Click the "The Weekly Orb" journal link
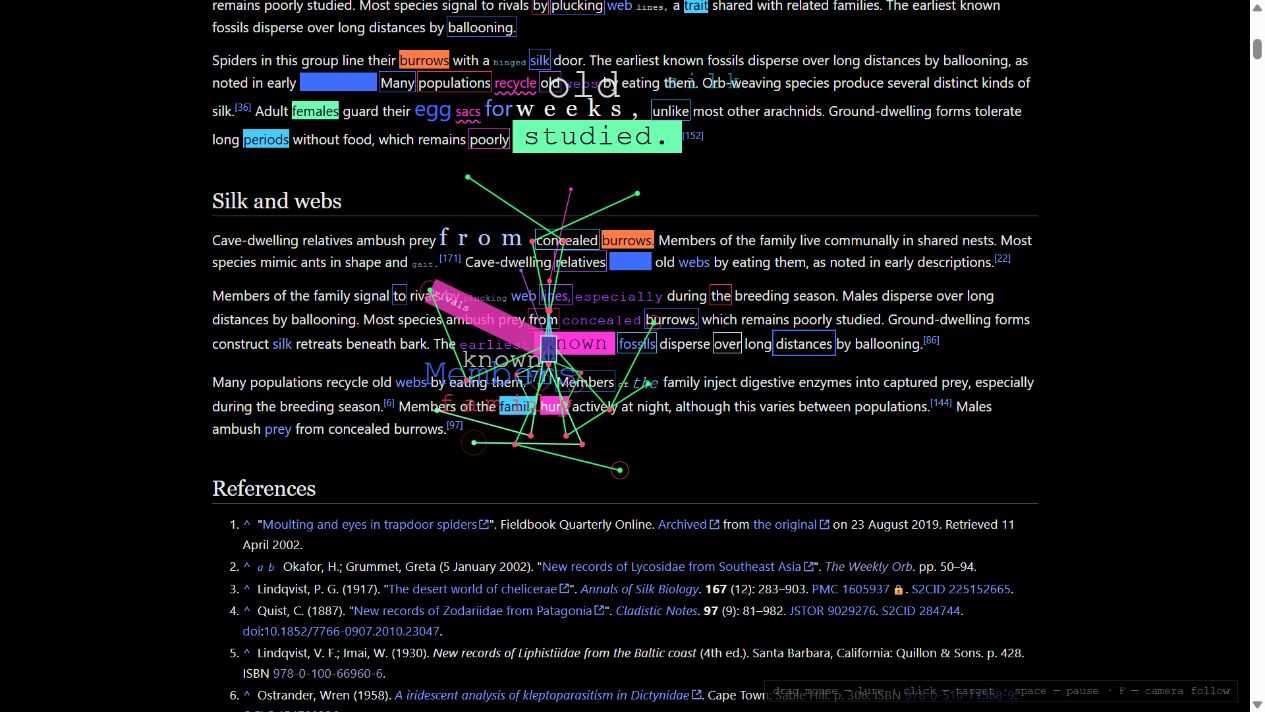 pos(868,567)
